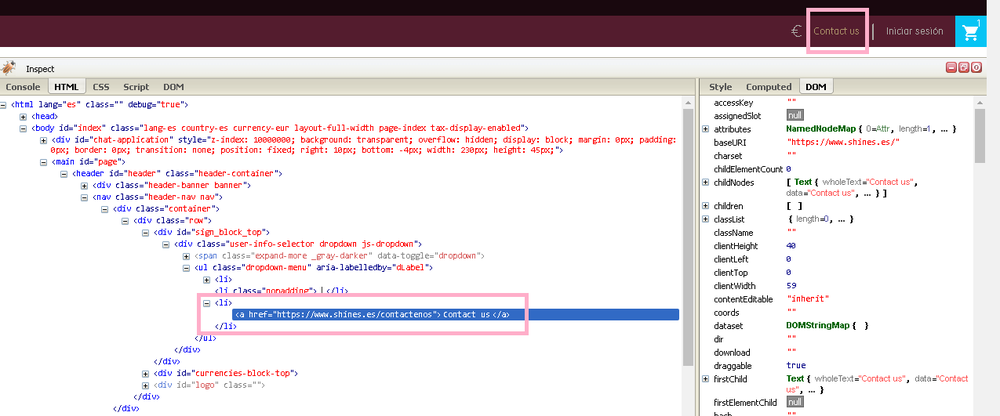Expand the head node

(23, 117)
